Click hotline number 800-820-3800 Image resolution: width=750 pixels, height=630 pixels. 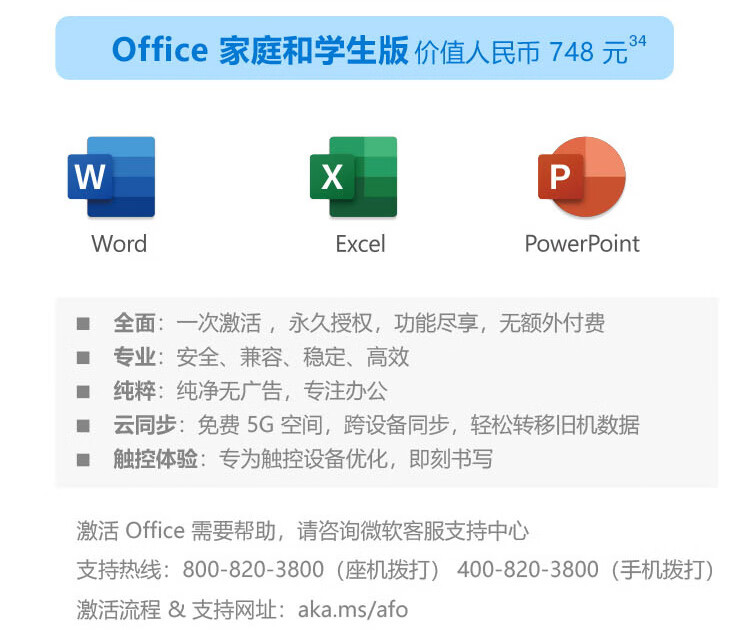point(253,570)
